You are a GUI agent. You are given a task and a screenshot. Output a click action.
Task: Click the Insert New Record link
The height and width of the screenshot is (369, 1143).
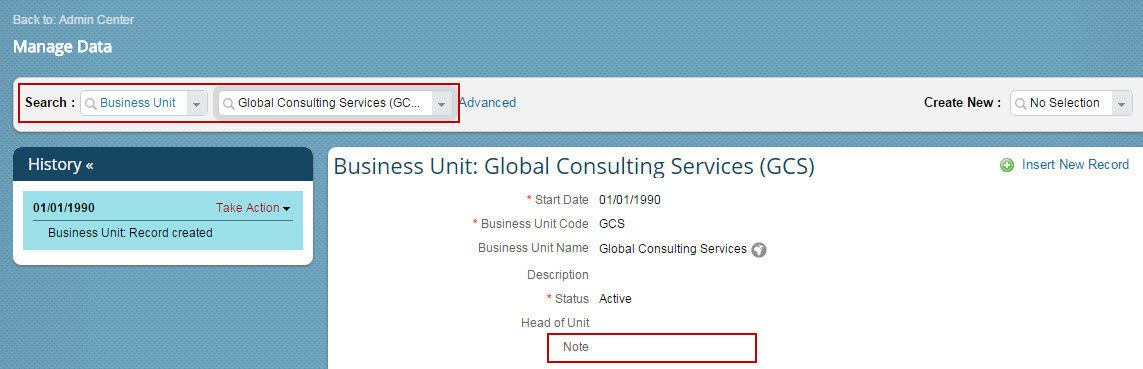click(1075, 165)
